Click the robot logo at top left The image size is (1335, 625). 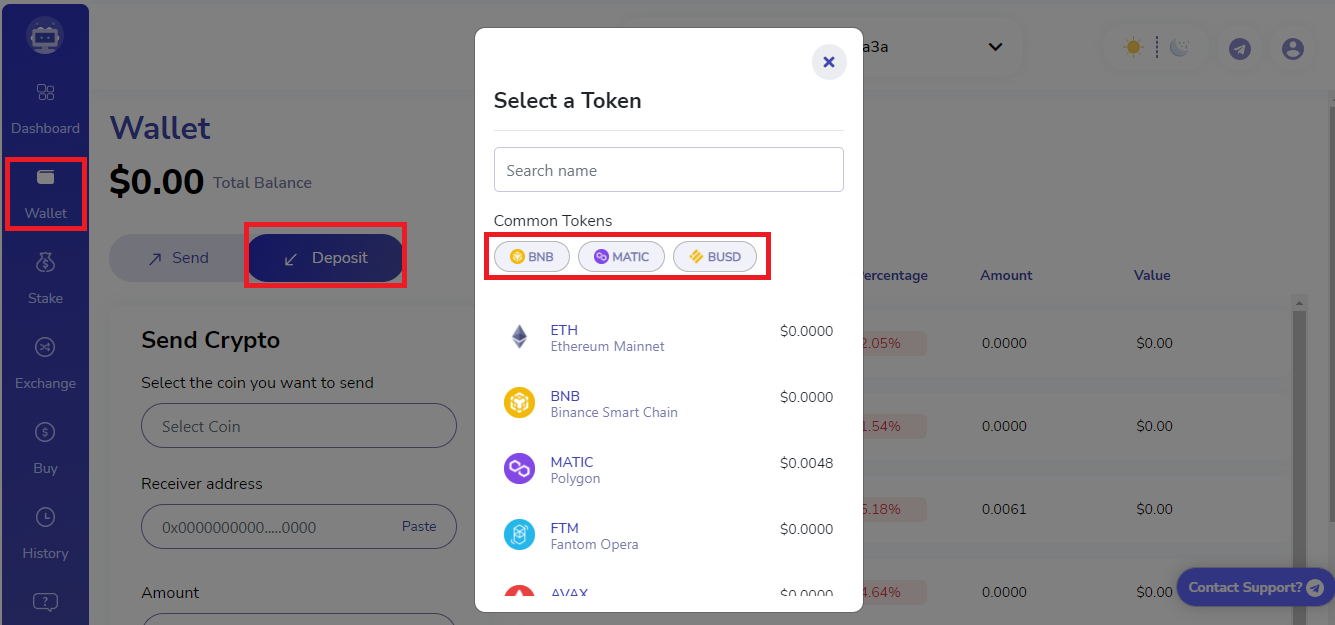[45, 36]
